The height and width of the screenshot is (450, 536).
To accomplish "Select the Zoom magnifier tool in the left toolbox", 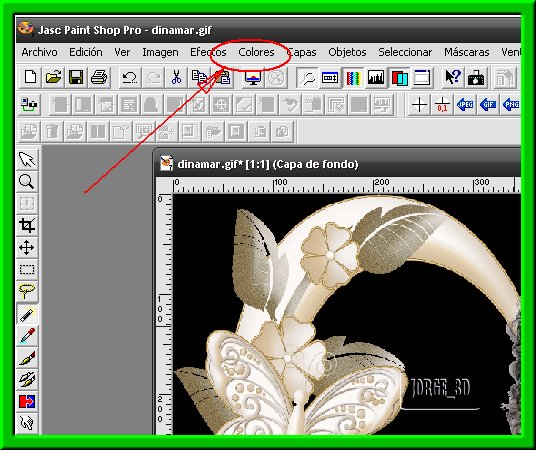I will [27, 181].
